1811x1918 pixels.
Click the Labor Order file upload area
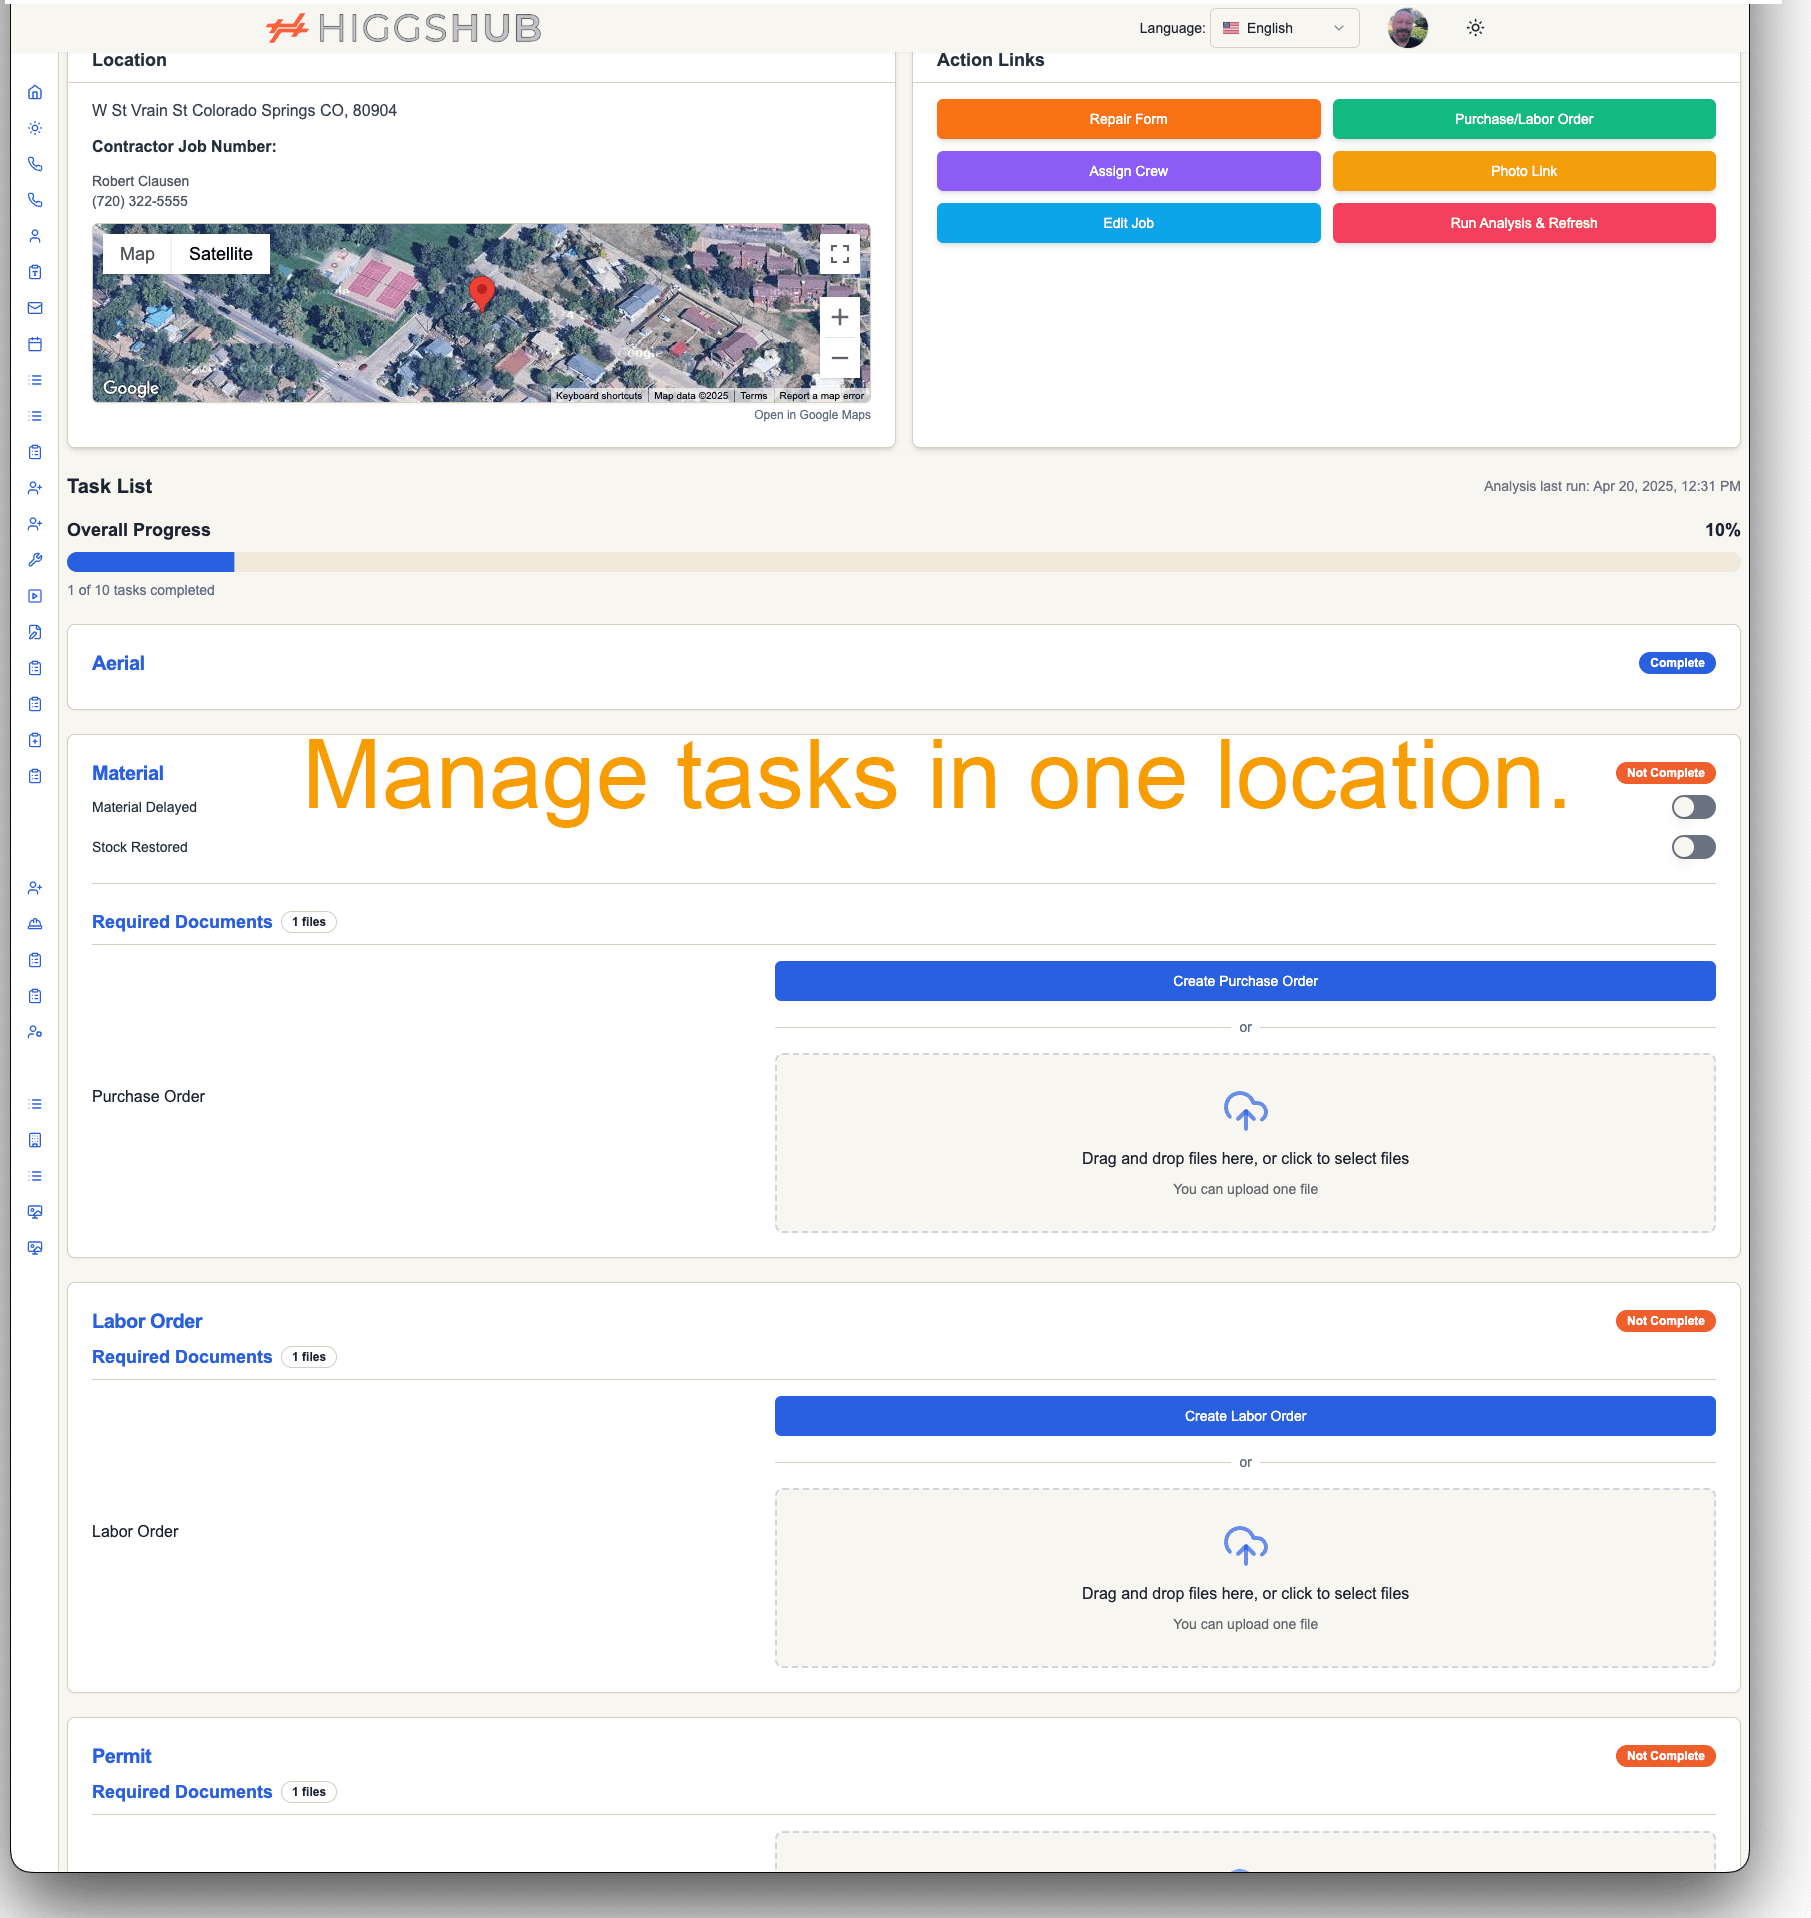[x=1245, y=1578]
